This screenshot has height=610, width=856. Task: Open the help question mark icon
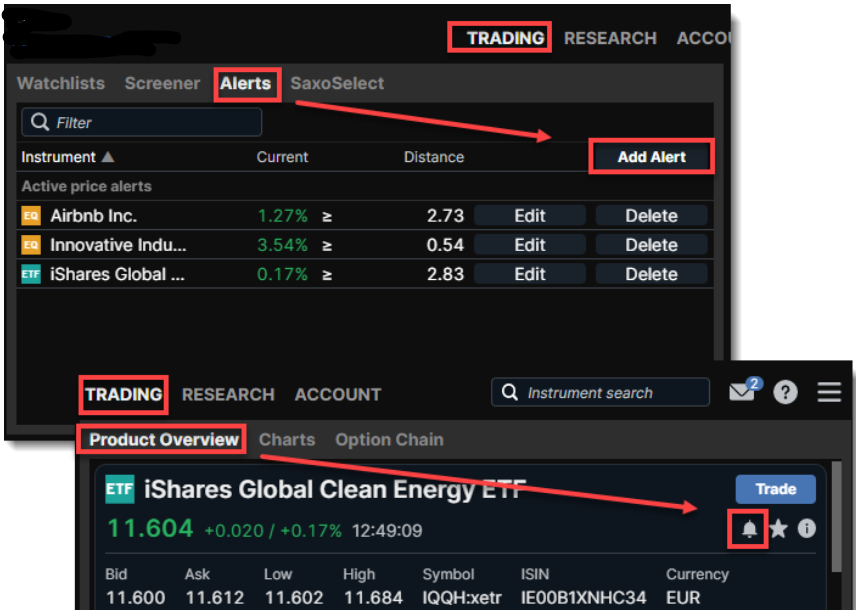tap(786, 392)
